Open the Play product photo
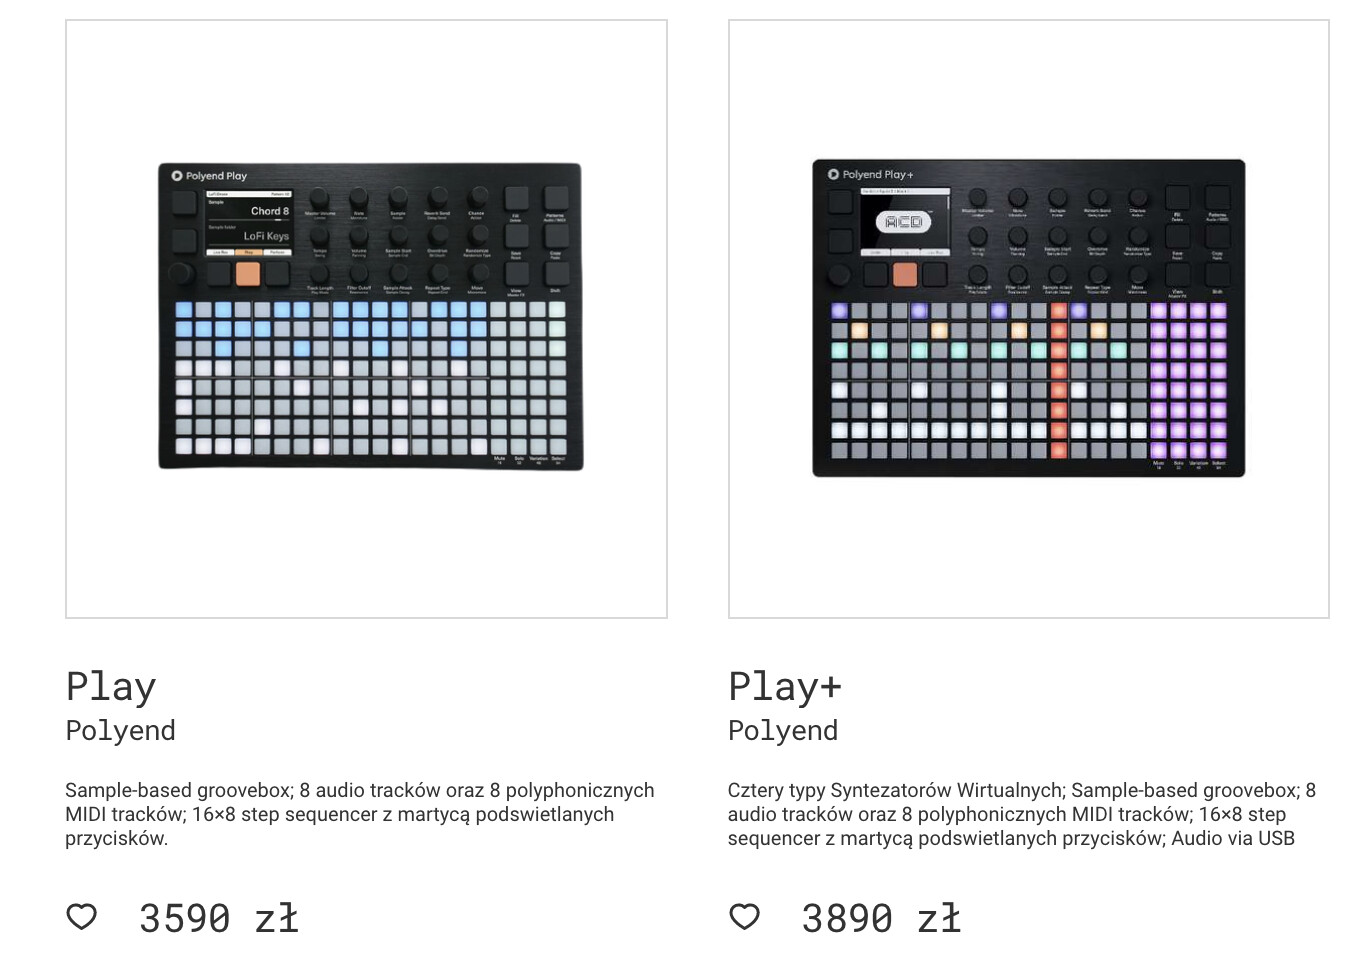The height and width of the screenshot is (976, 1362). pyautogui.click(x=366, y=319)
